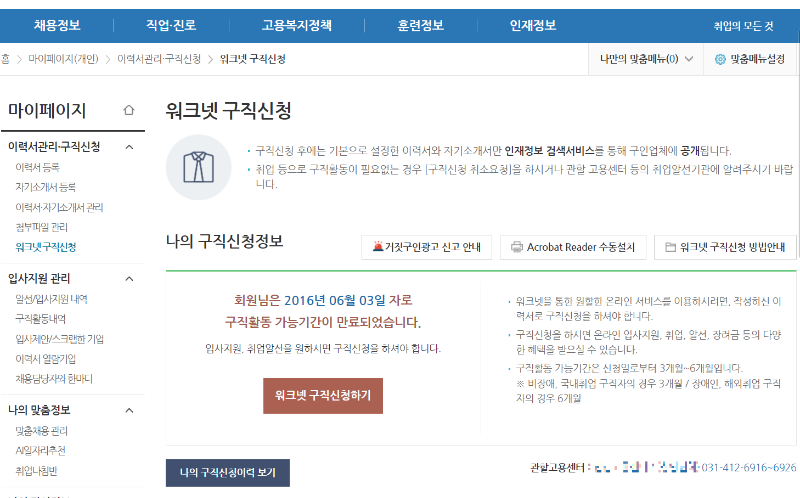
Task: Click the siren icon on 거짓구인광고 신고 안내
Action: [x=378, y=247]
